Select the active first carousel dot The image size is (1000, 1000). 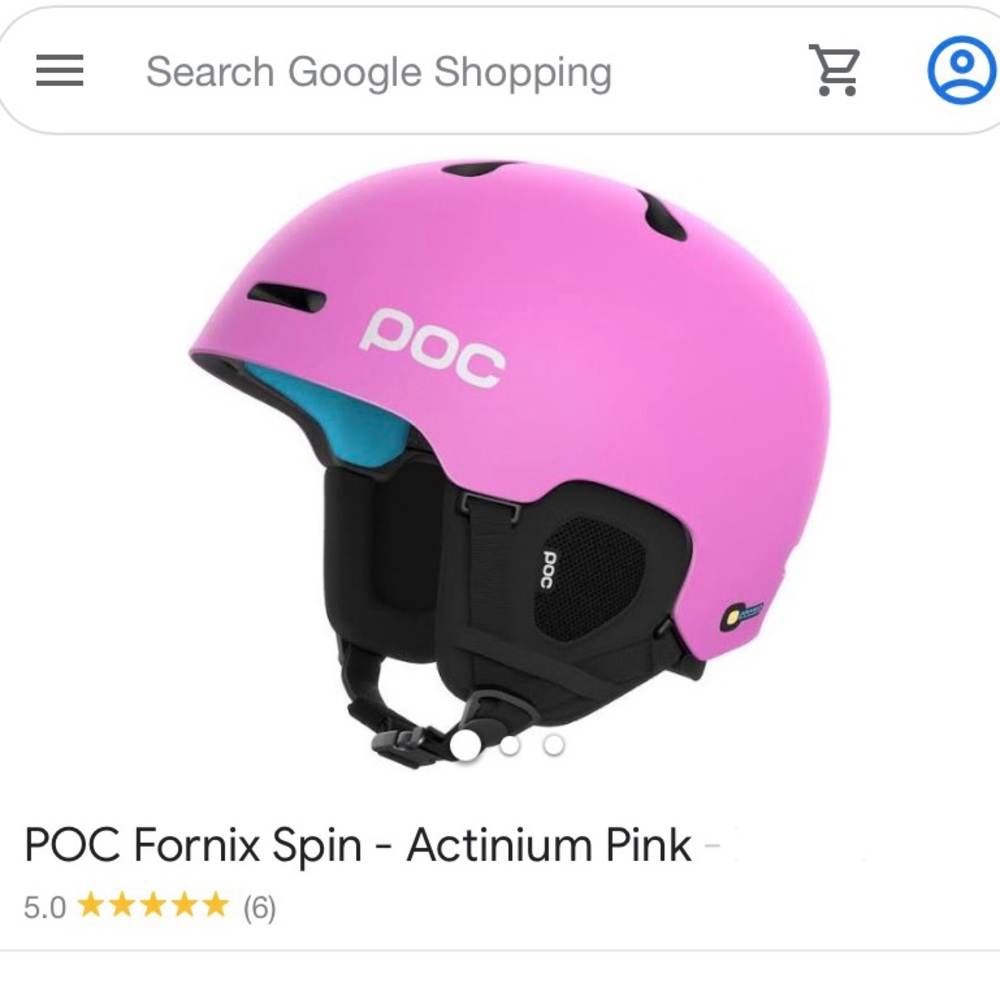465,744
